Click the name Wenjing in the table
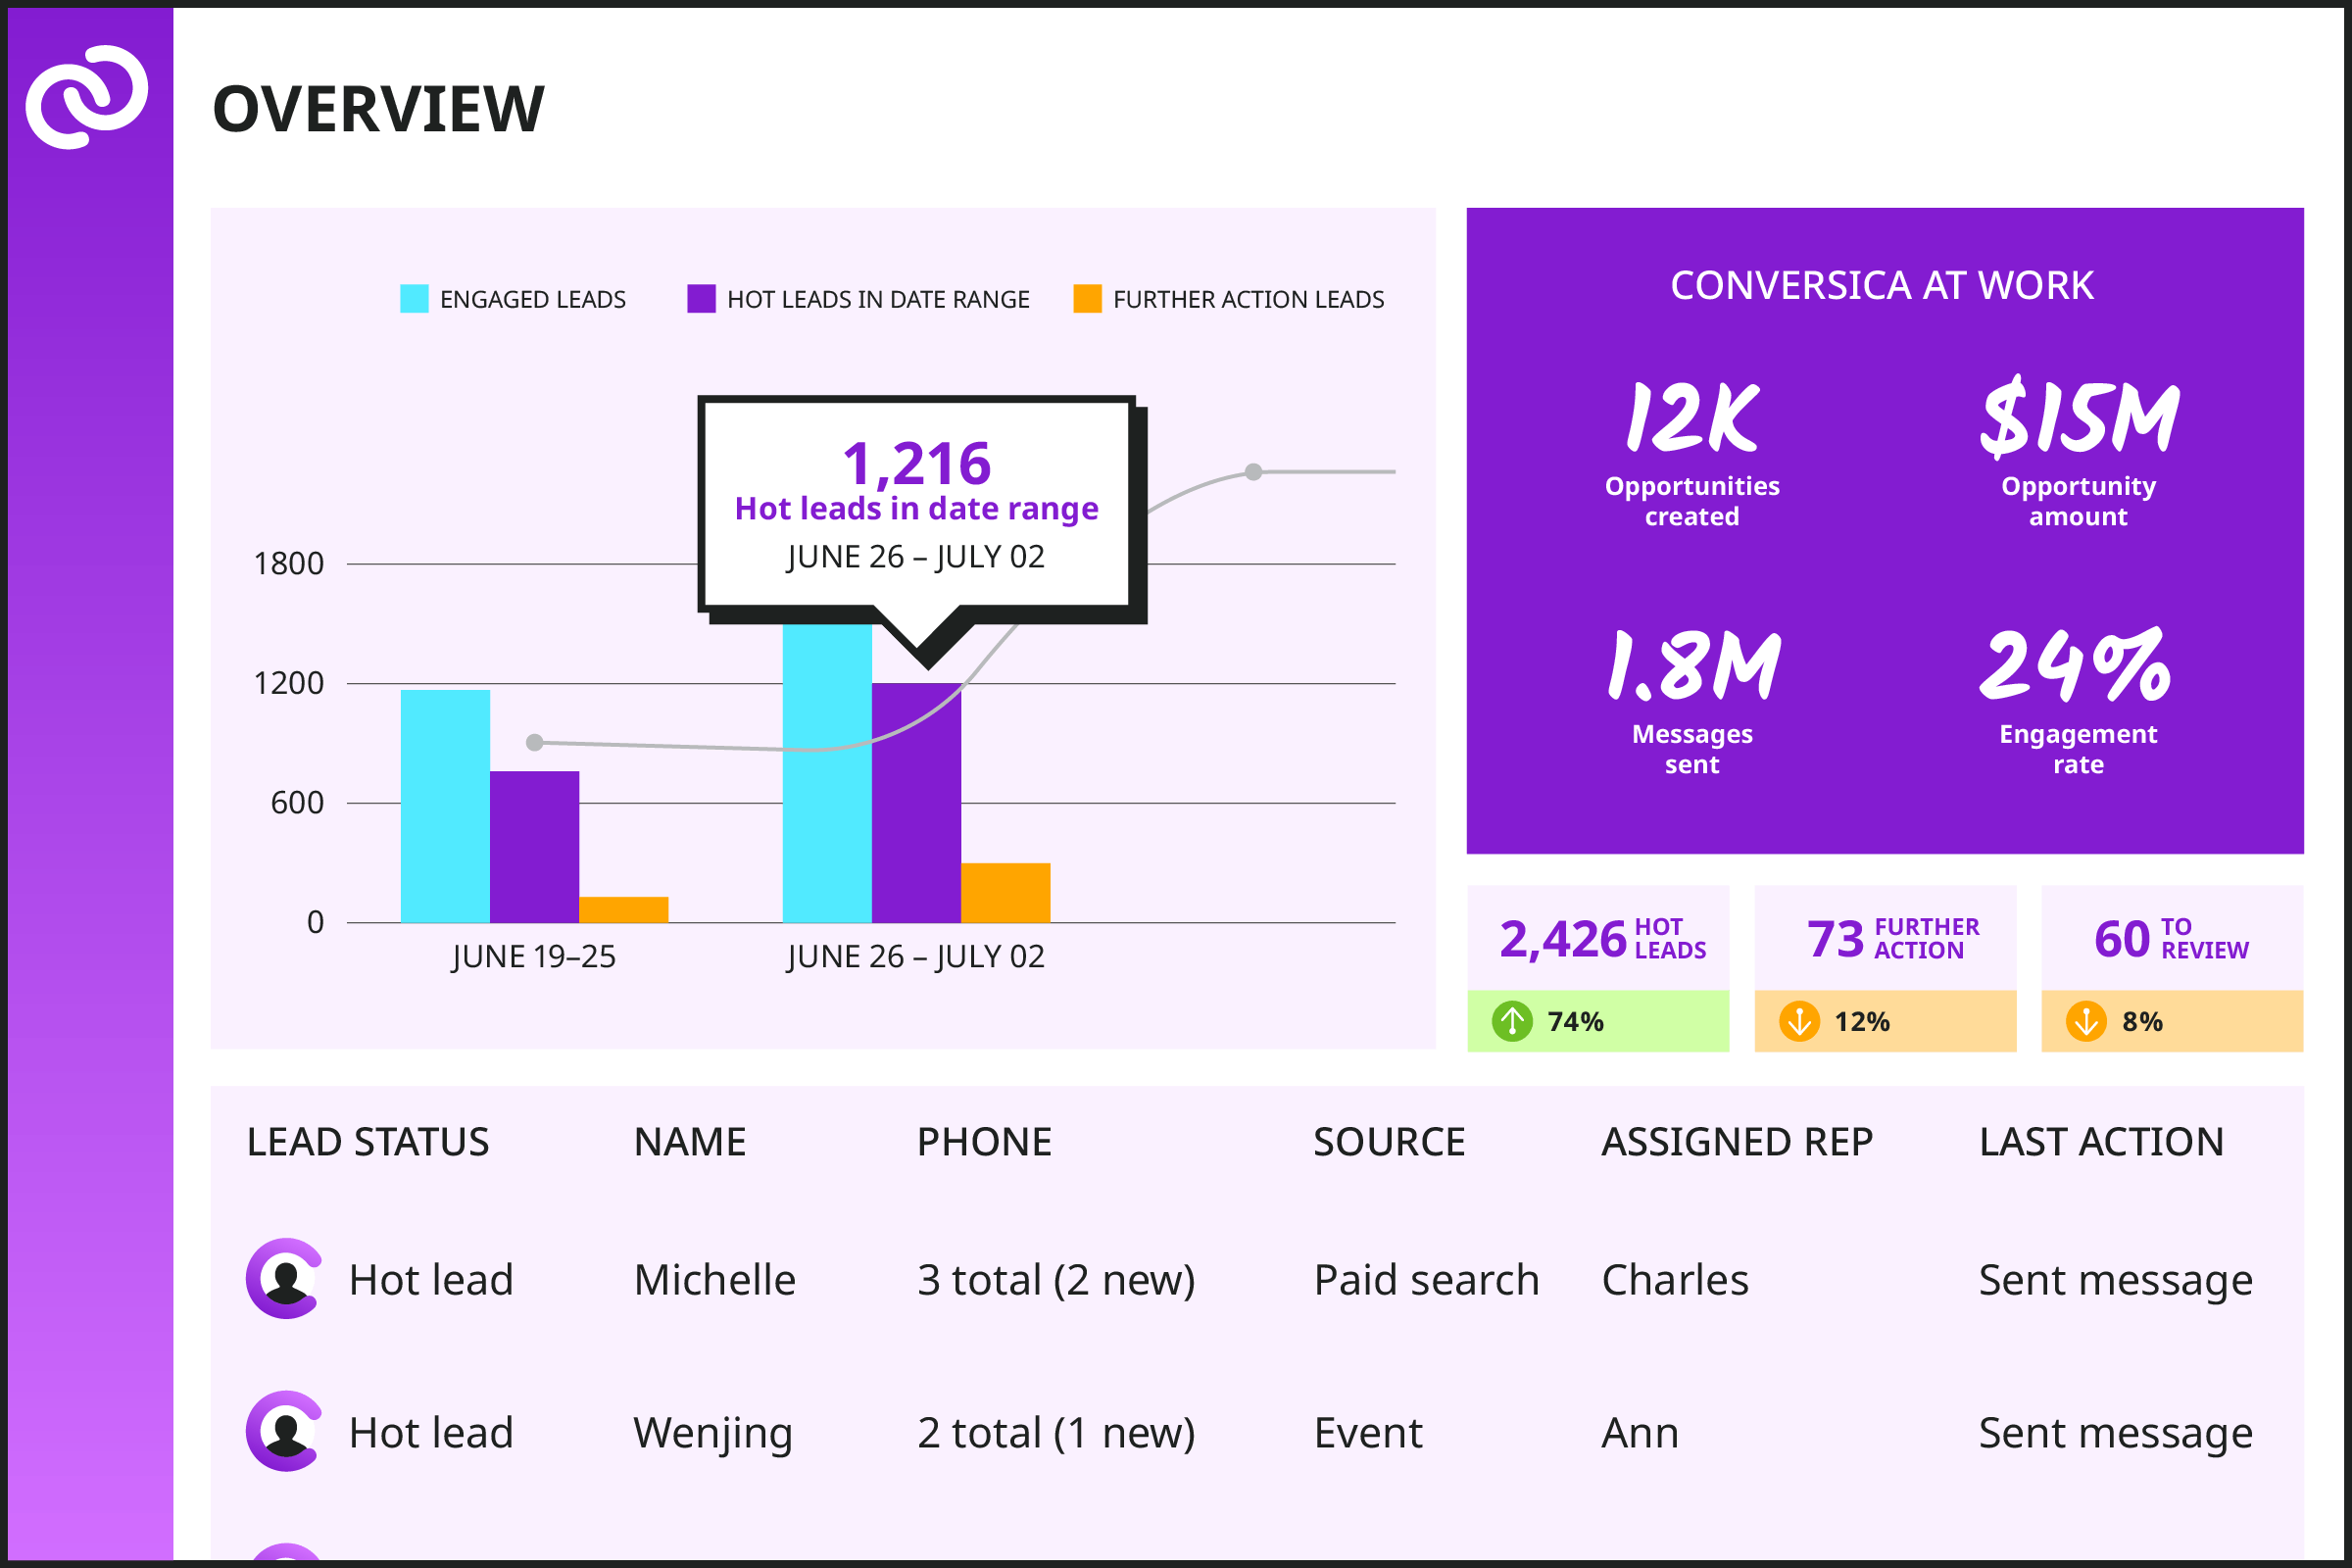Viewport: 2352px width, 1568px height. click(713, 1434)
